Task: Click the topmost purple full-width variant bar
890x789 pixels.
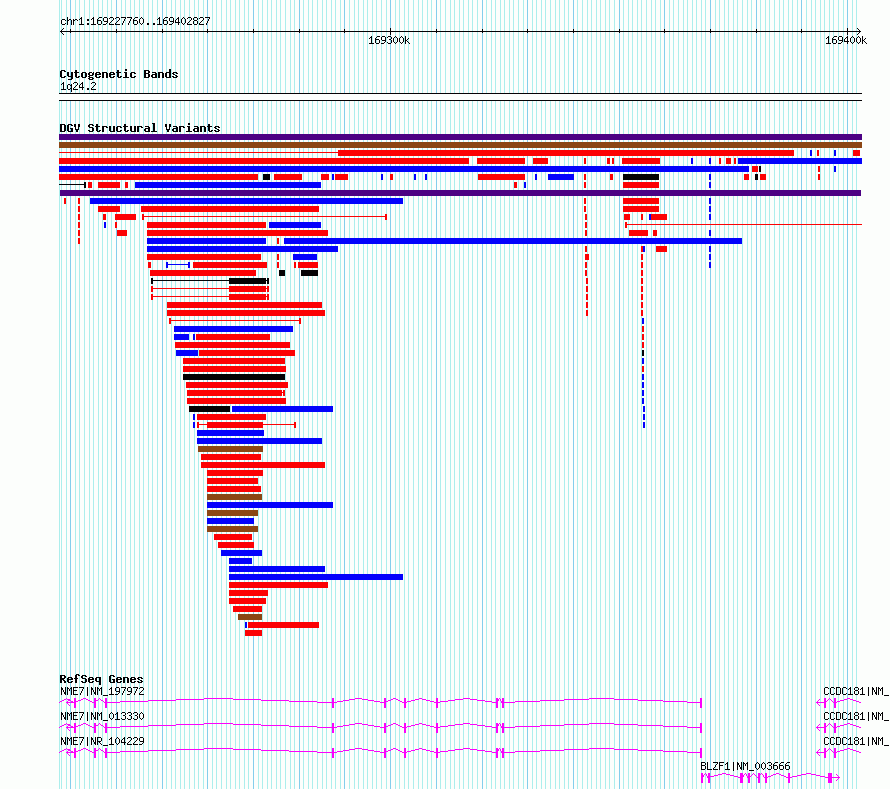Action: coord(460,137)
